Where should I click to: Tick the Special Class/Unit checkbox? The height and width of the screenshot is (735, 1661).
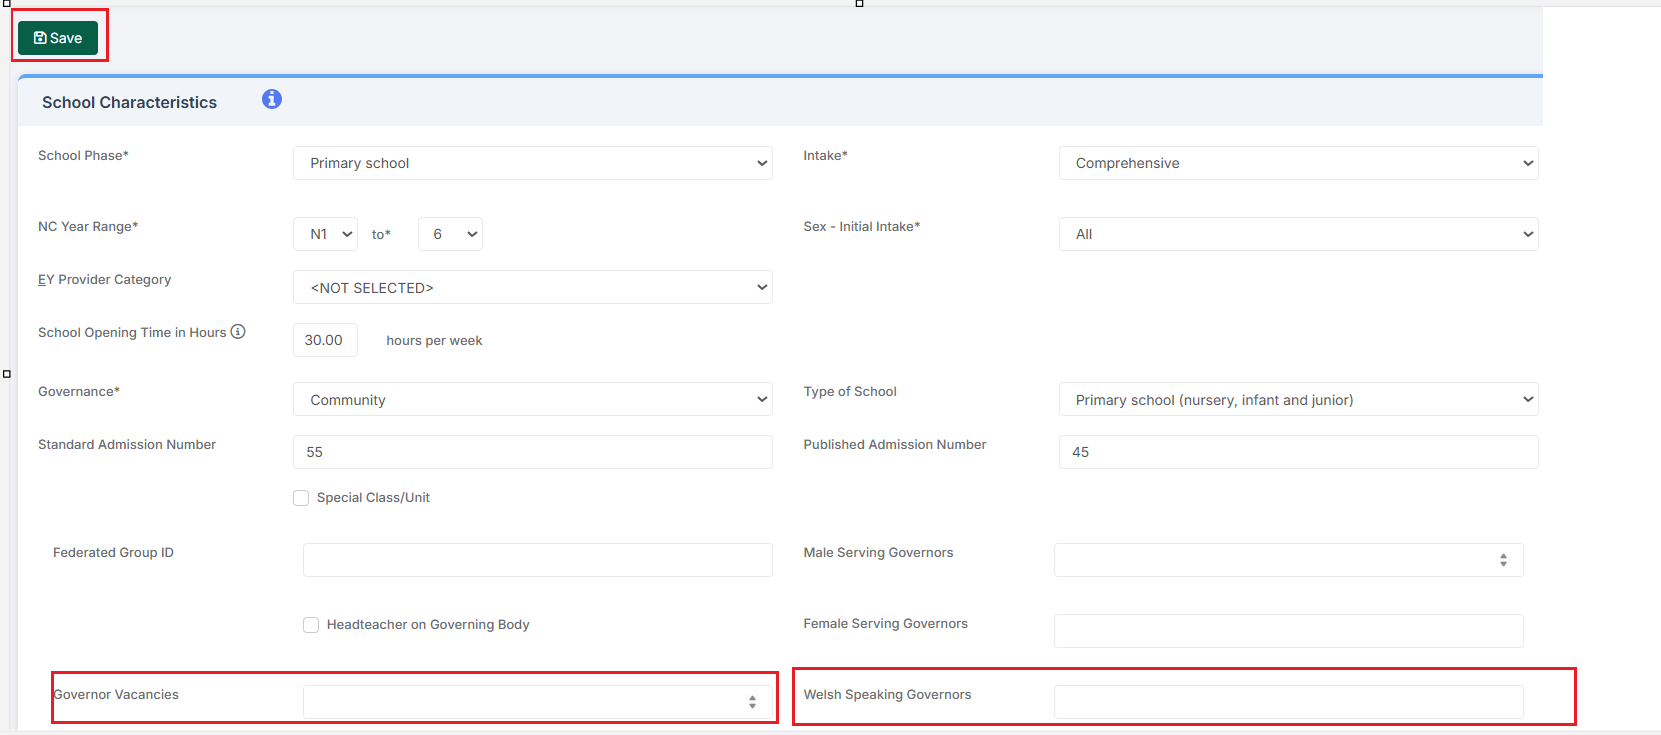[x=301, y=498]
